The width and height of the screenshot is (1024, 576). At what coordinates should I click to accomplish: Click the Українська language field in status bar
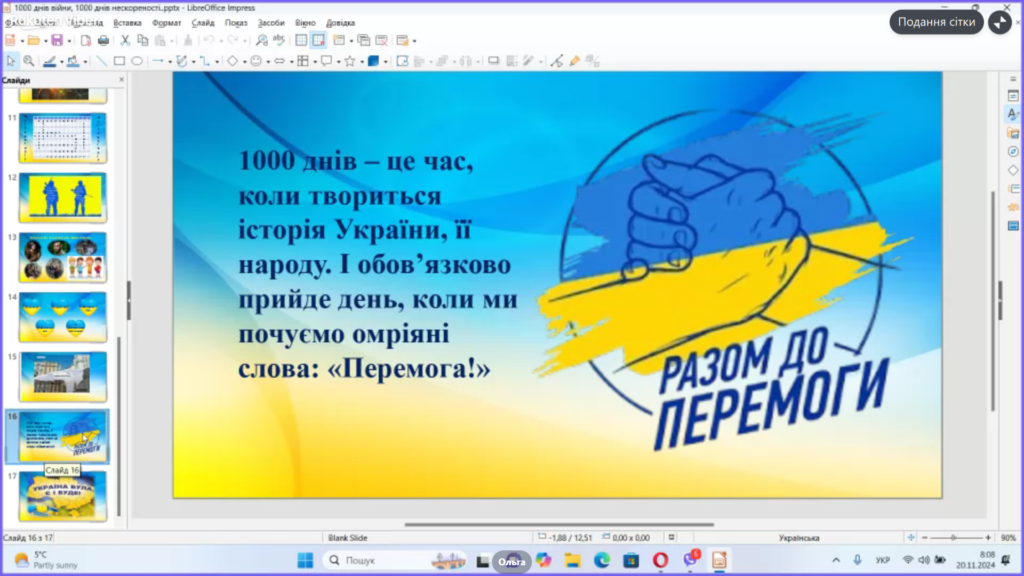tap(798, 537)
